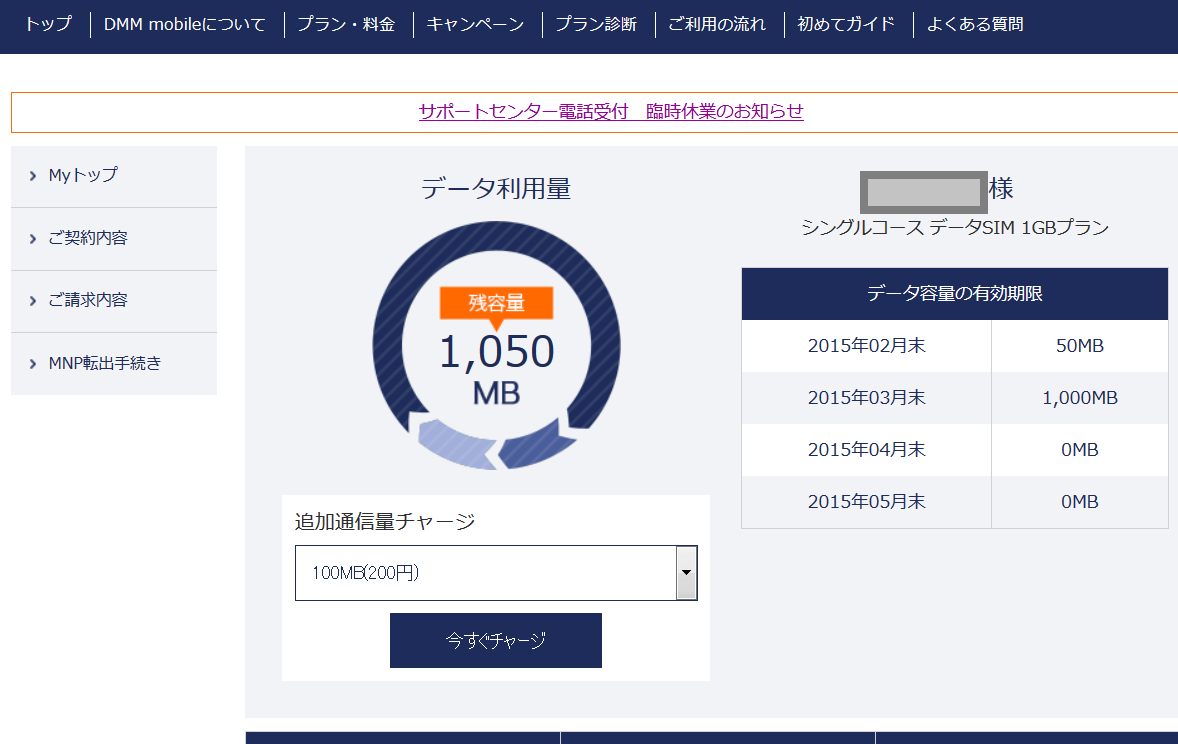Select Myトップ in sidebar

114,176
